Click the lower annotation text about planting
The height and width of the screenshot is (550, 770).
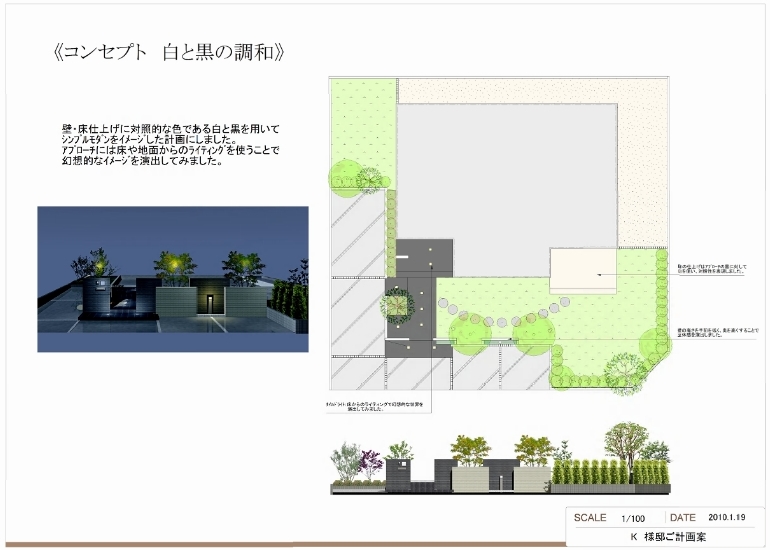click(x=711, y=332)
